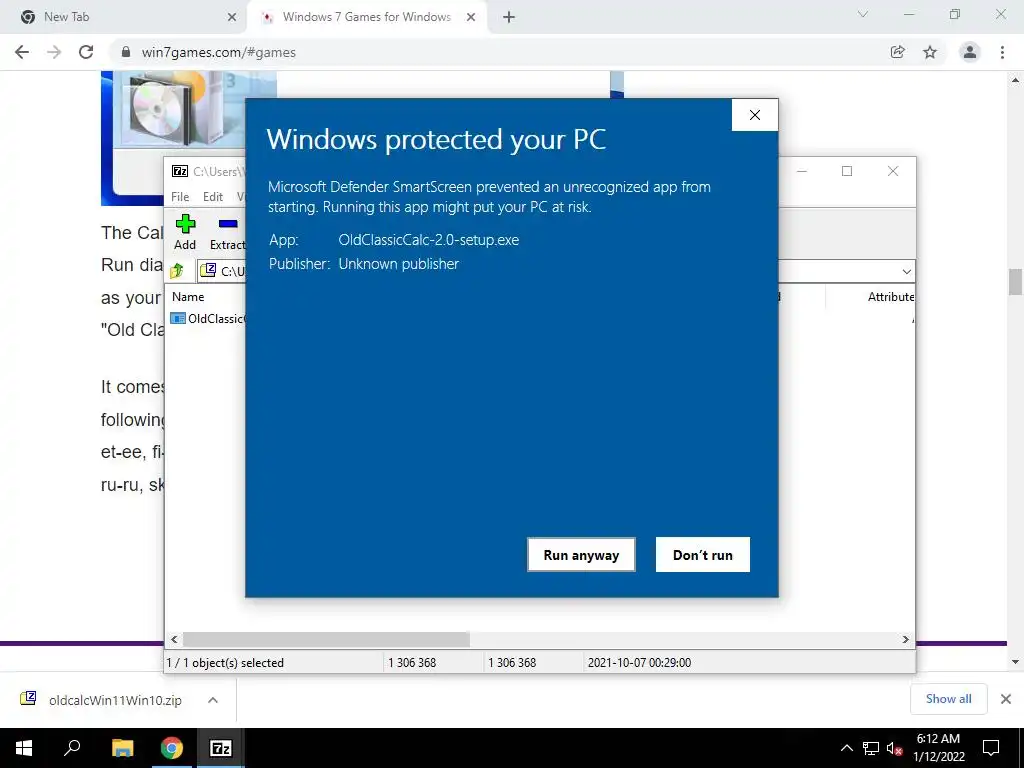Choose Don't run in SmartScreen dialog
This screenshot has height=768, width=1024.
pos(703,554)
